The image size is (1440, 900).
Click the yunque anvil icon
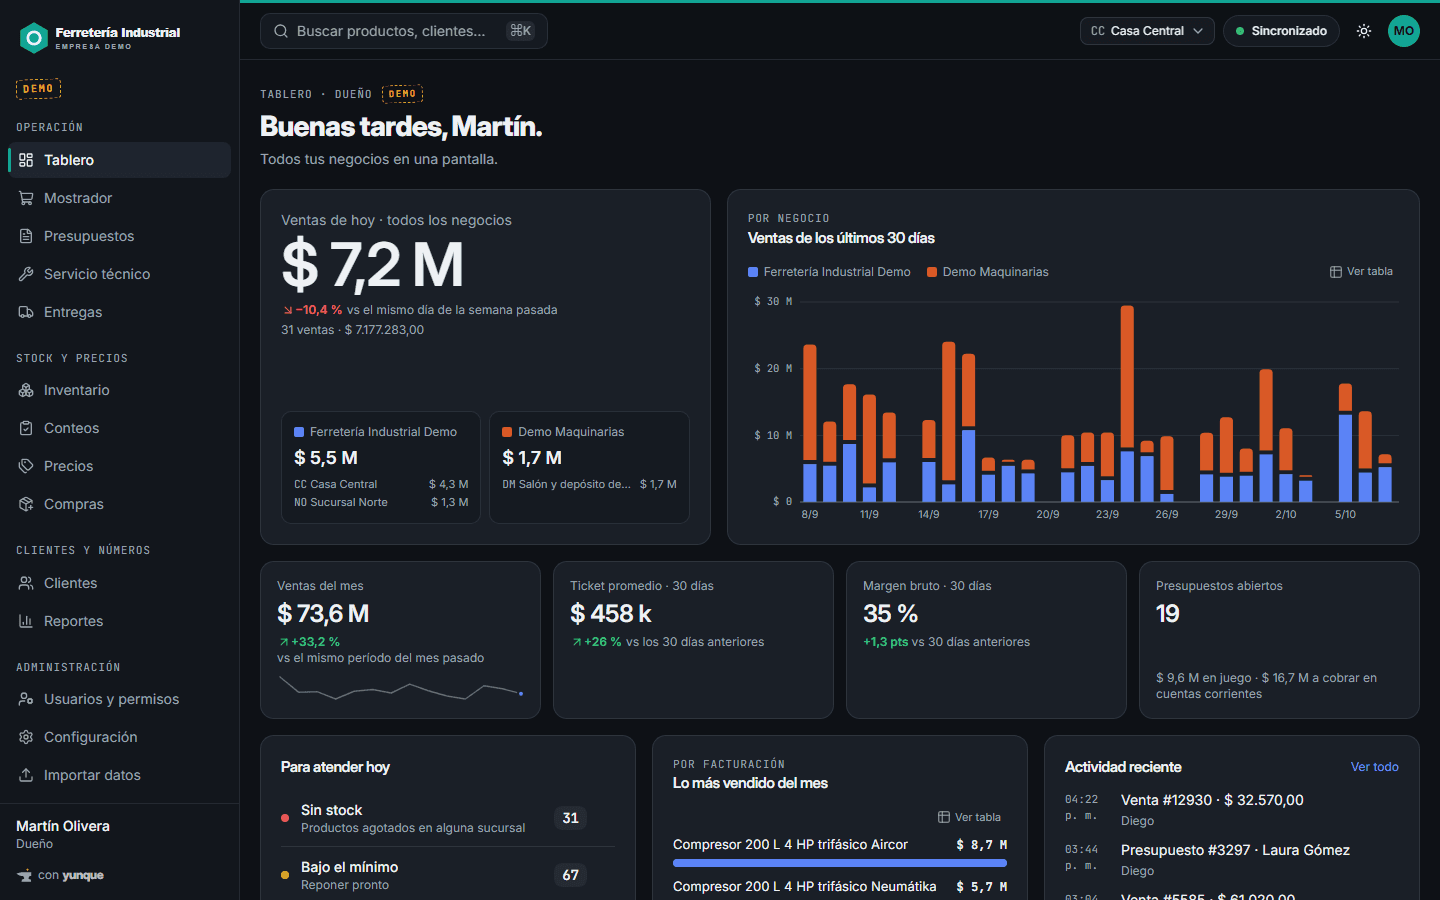(24, 876)
